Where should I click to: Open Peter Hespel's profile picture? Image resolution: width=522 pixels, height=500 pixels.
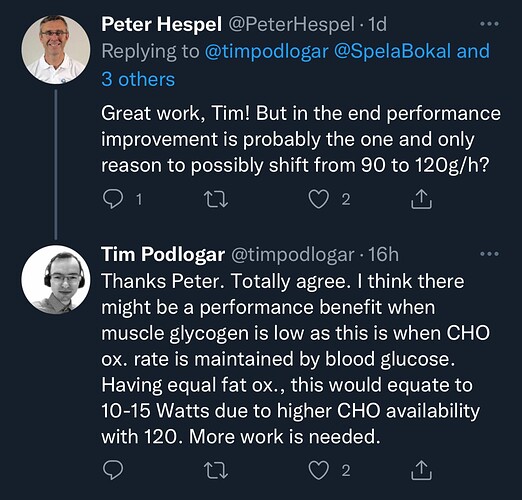(x=56, y=49)
